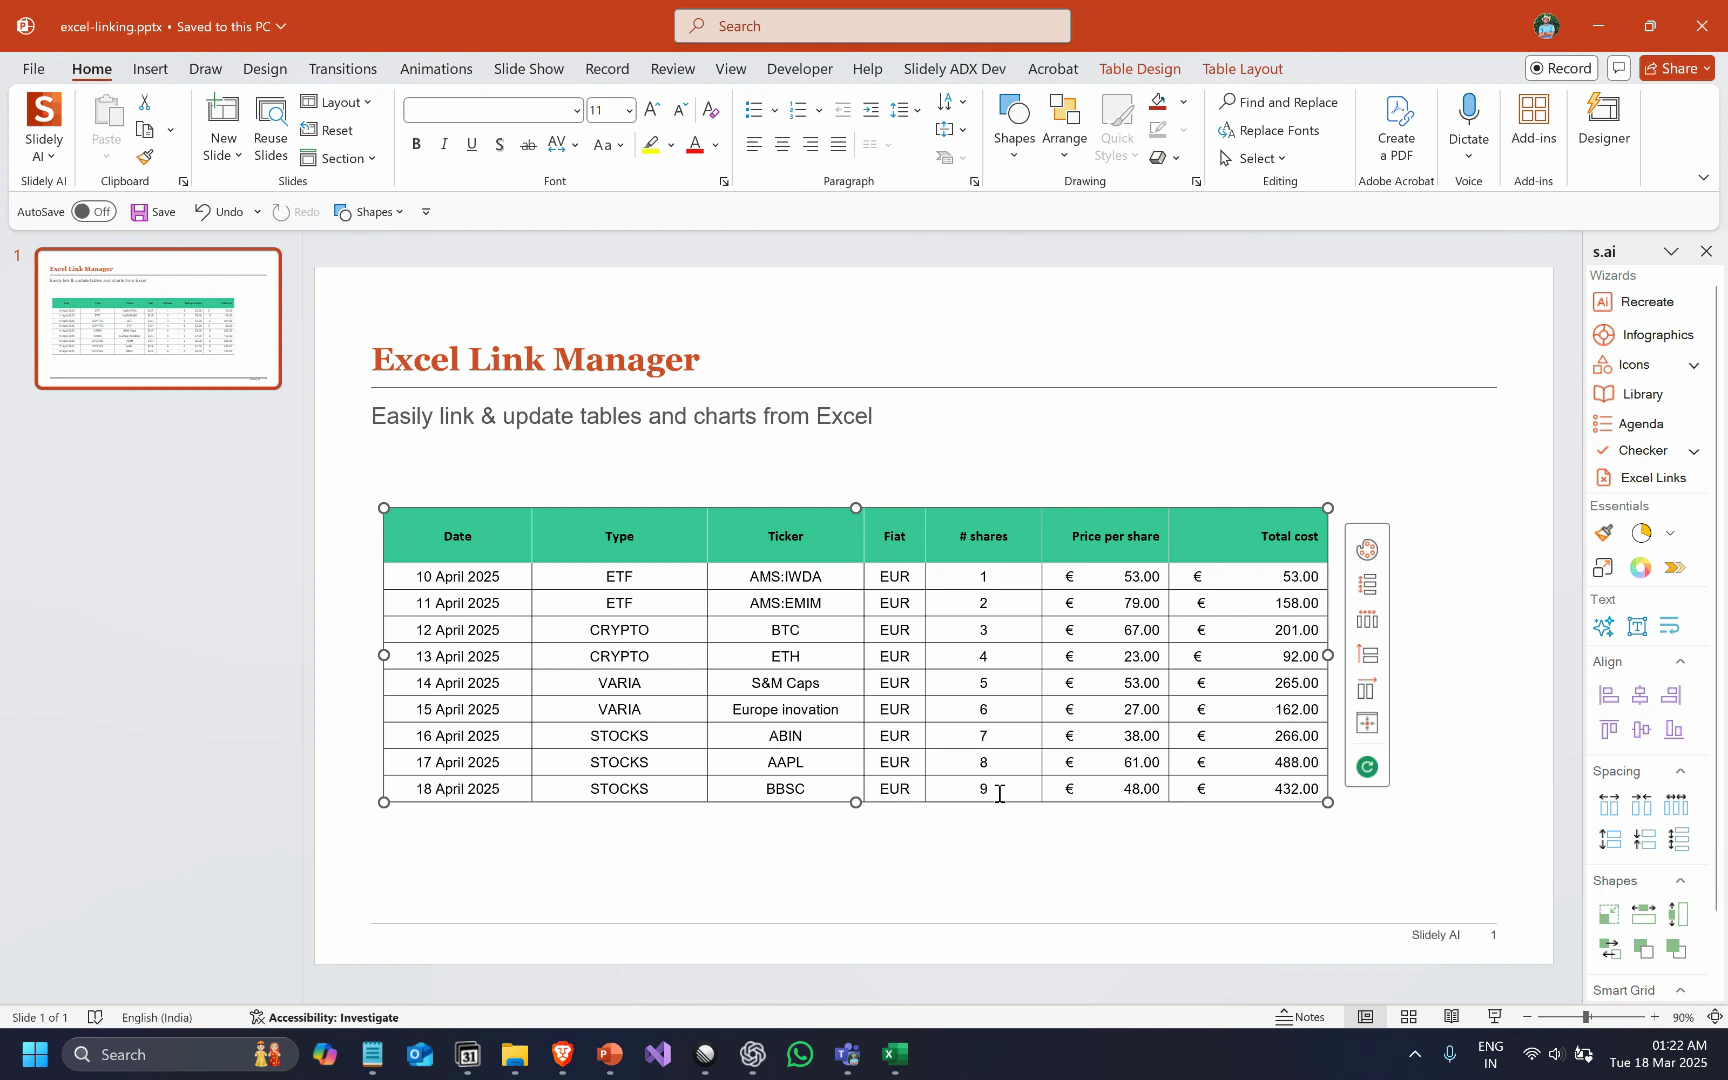Start Dictate from the Voice group
The height and width of the screenshot is (1080, 1728).
click(x=1469, y=120)
